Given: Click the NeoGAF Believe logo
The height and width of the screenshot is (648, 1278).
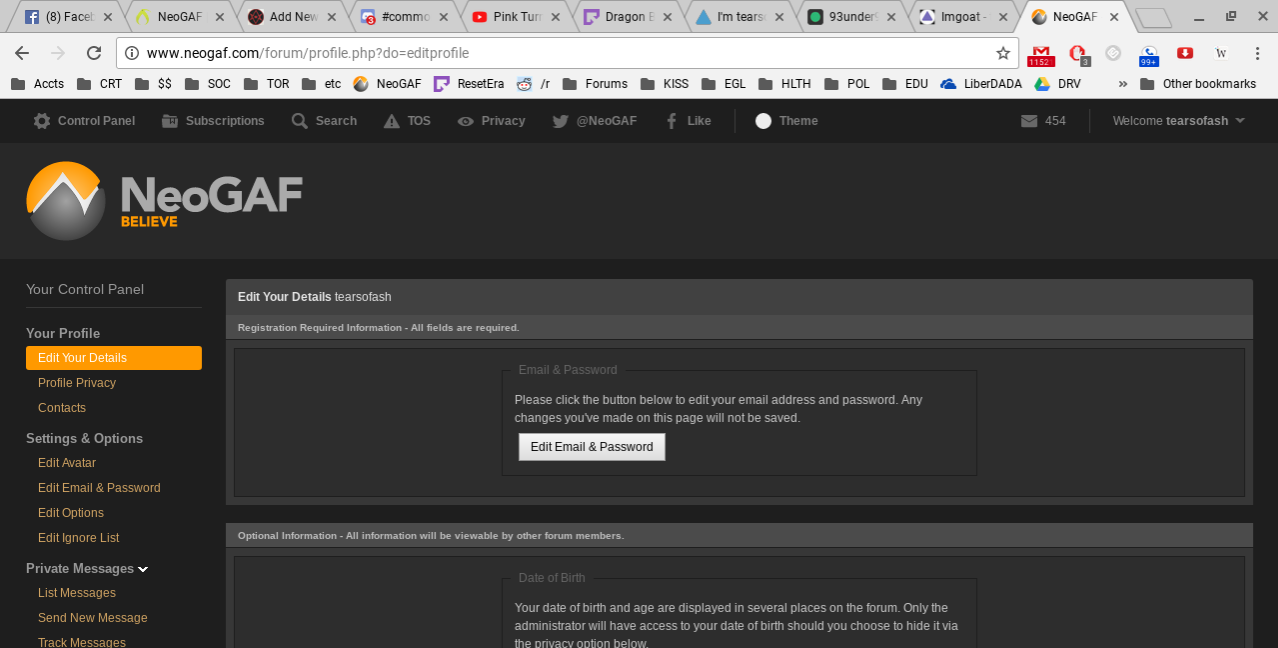Looking at the screenshot, I should click(164, 200).
